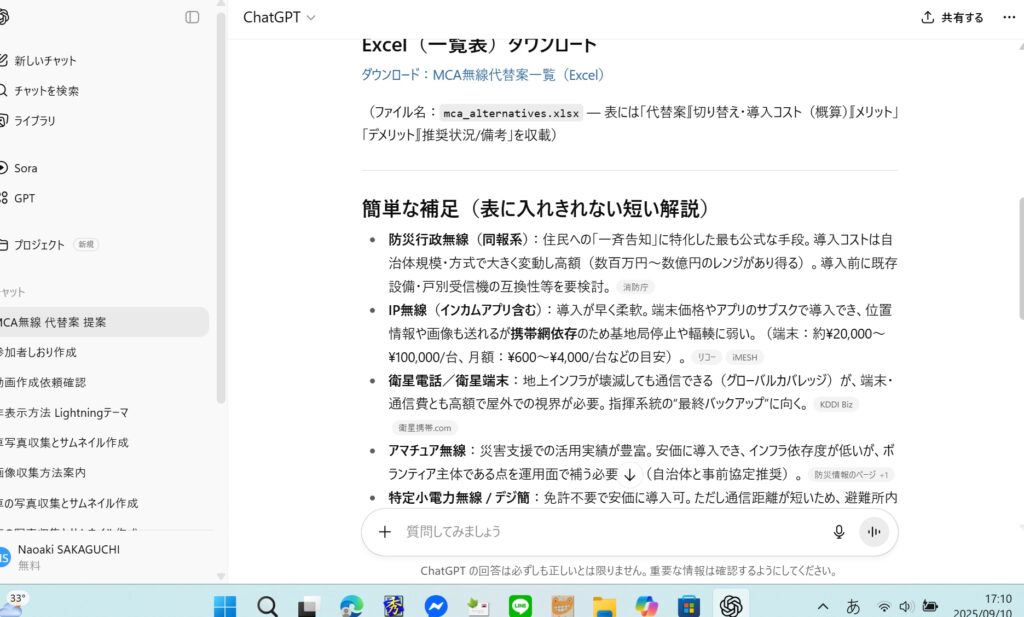Launch Microsoft Edge from the taskbar

(351, 607)
